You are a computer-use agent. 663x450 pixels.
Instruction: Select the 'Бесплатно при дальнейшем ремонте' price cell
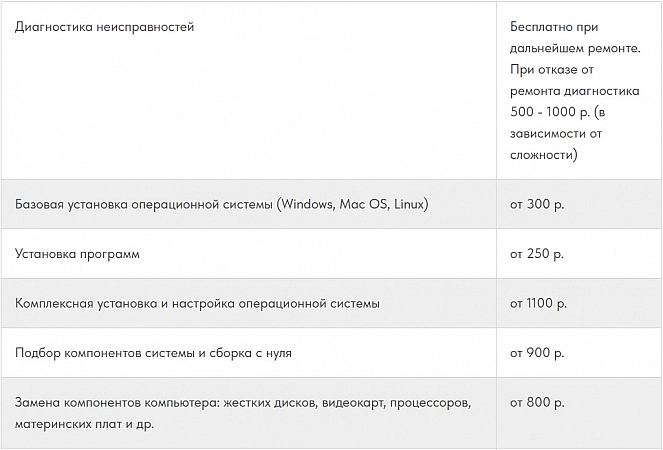575,38
